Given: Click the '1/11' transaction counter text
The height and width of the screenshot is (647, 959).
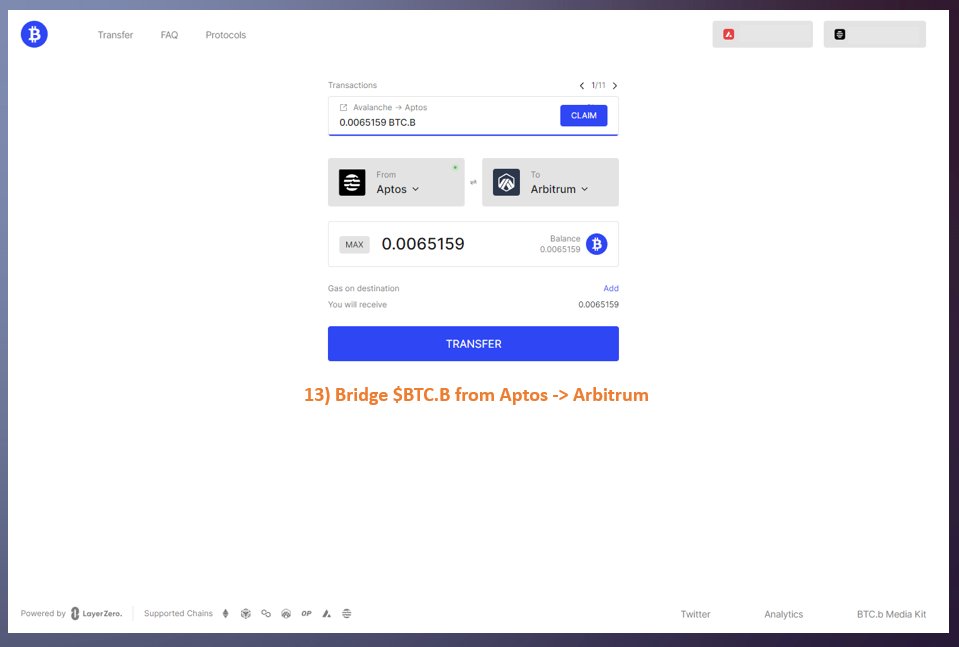Looking at the screenshot, I should [x=598, y=86].
